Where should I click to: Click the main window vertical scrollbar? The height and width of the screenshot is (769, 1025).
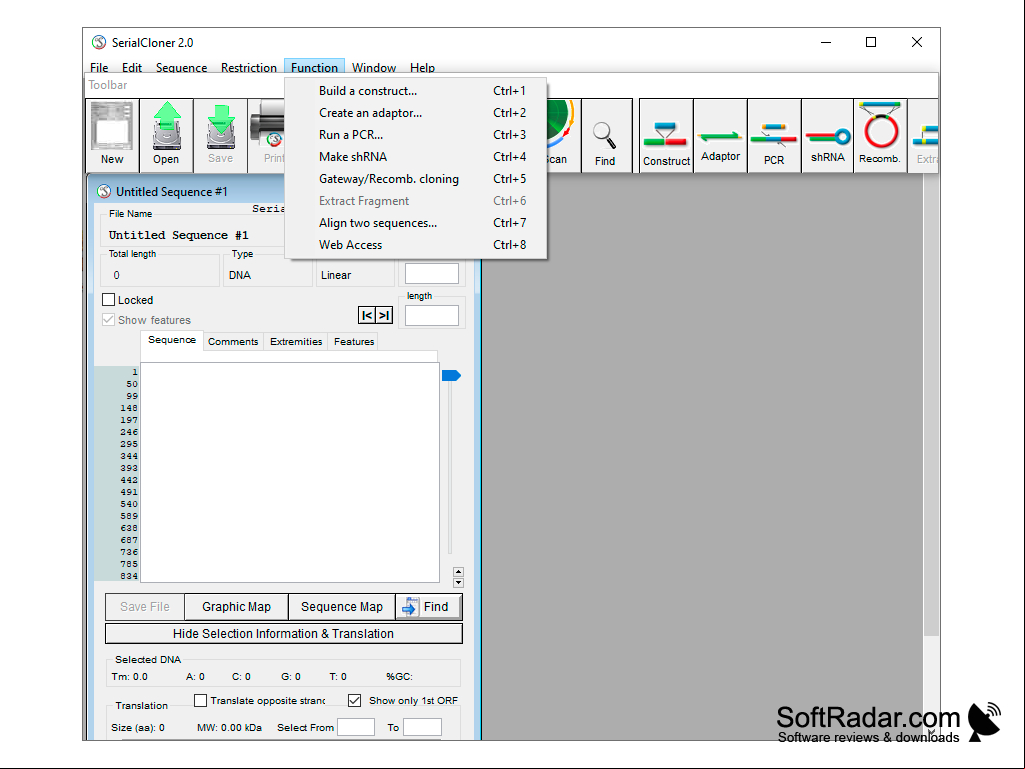[931, 405]
